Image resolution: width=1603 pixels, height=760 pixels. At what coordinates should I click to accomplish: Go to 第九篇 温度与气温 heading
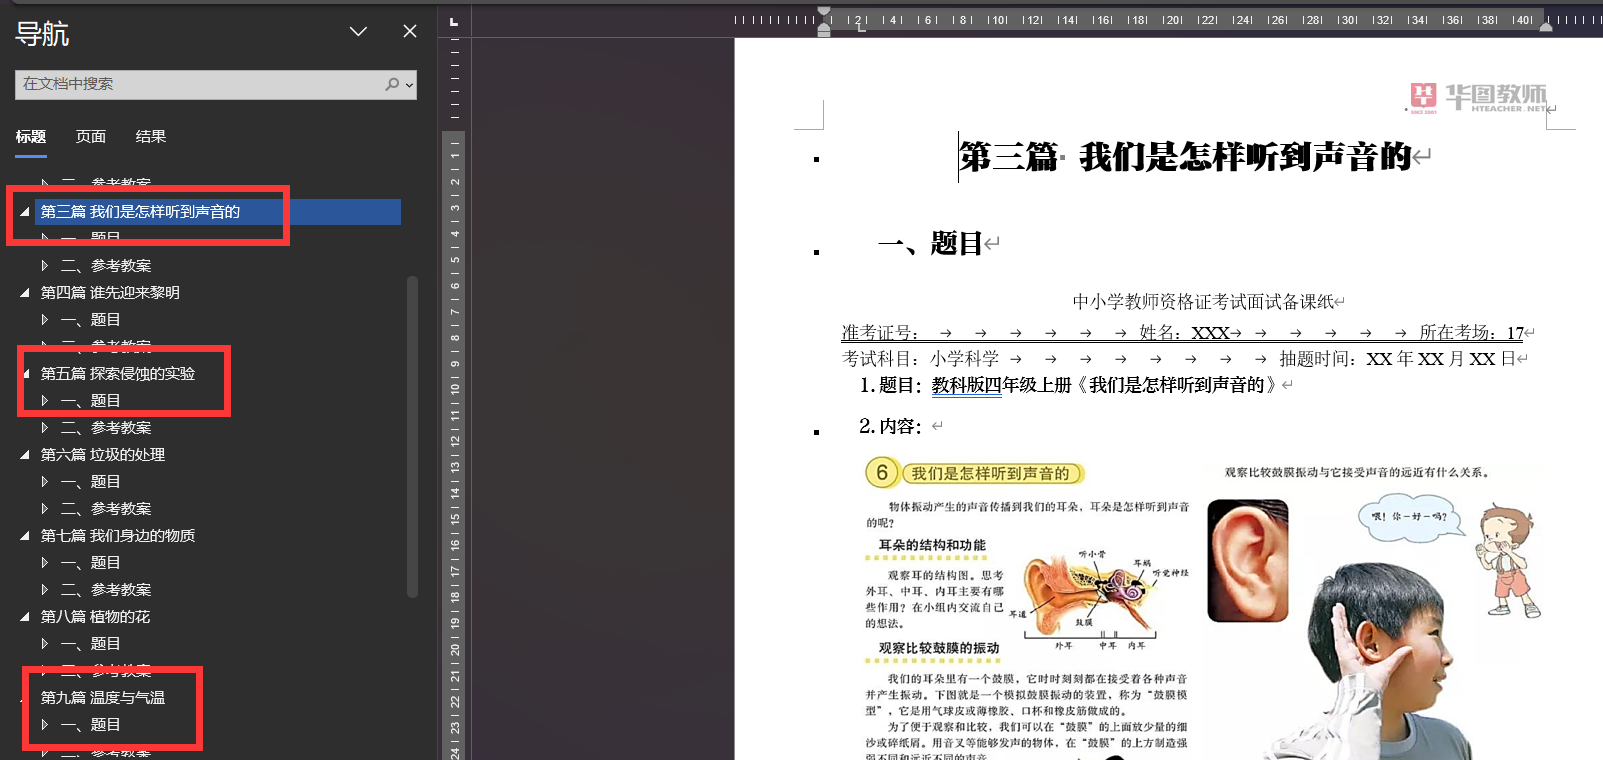(102, 698)
